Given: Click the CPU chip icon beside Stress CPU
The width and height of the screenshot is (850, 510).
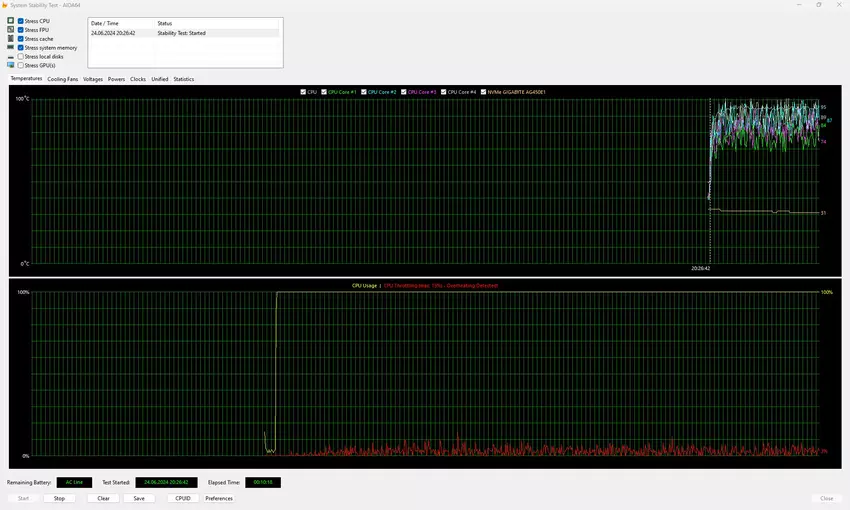Looking at the screenshot, I should (10, 20).
